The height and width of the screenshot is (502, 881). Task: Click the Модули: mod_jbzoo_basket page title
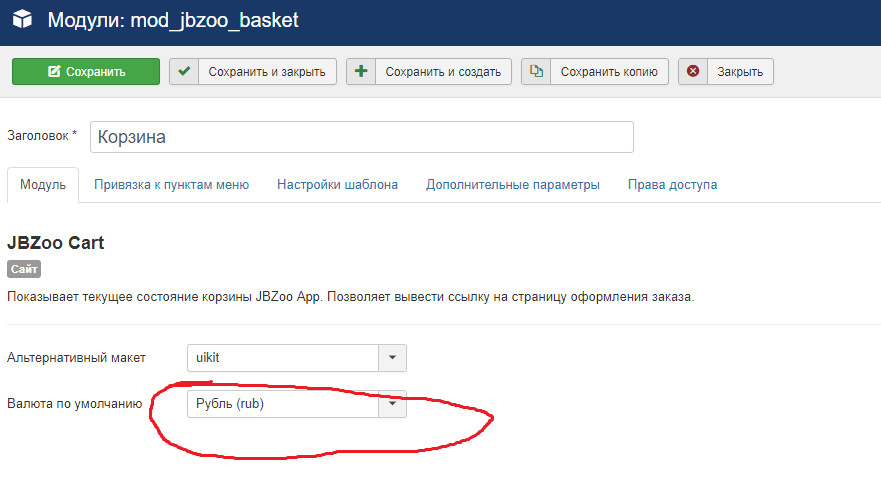coord(173,20)
